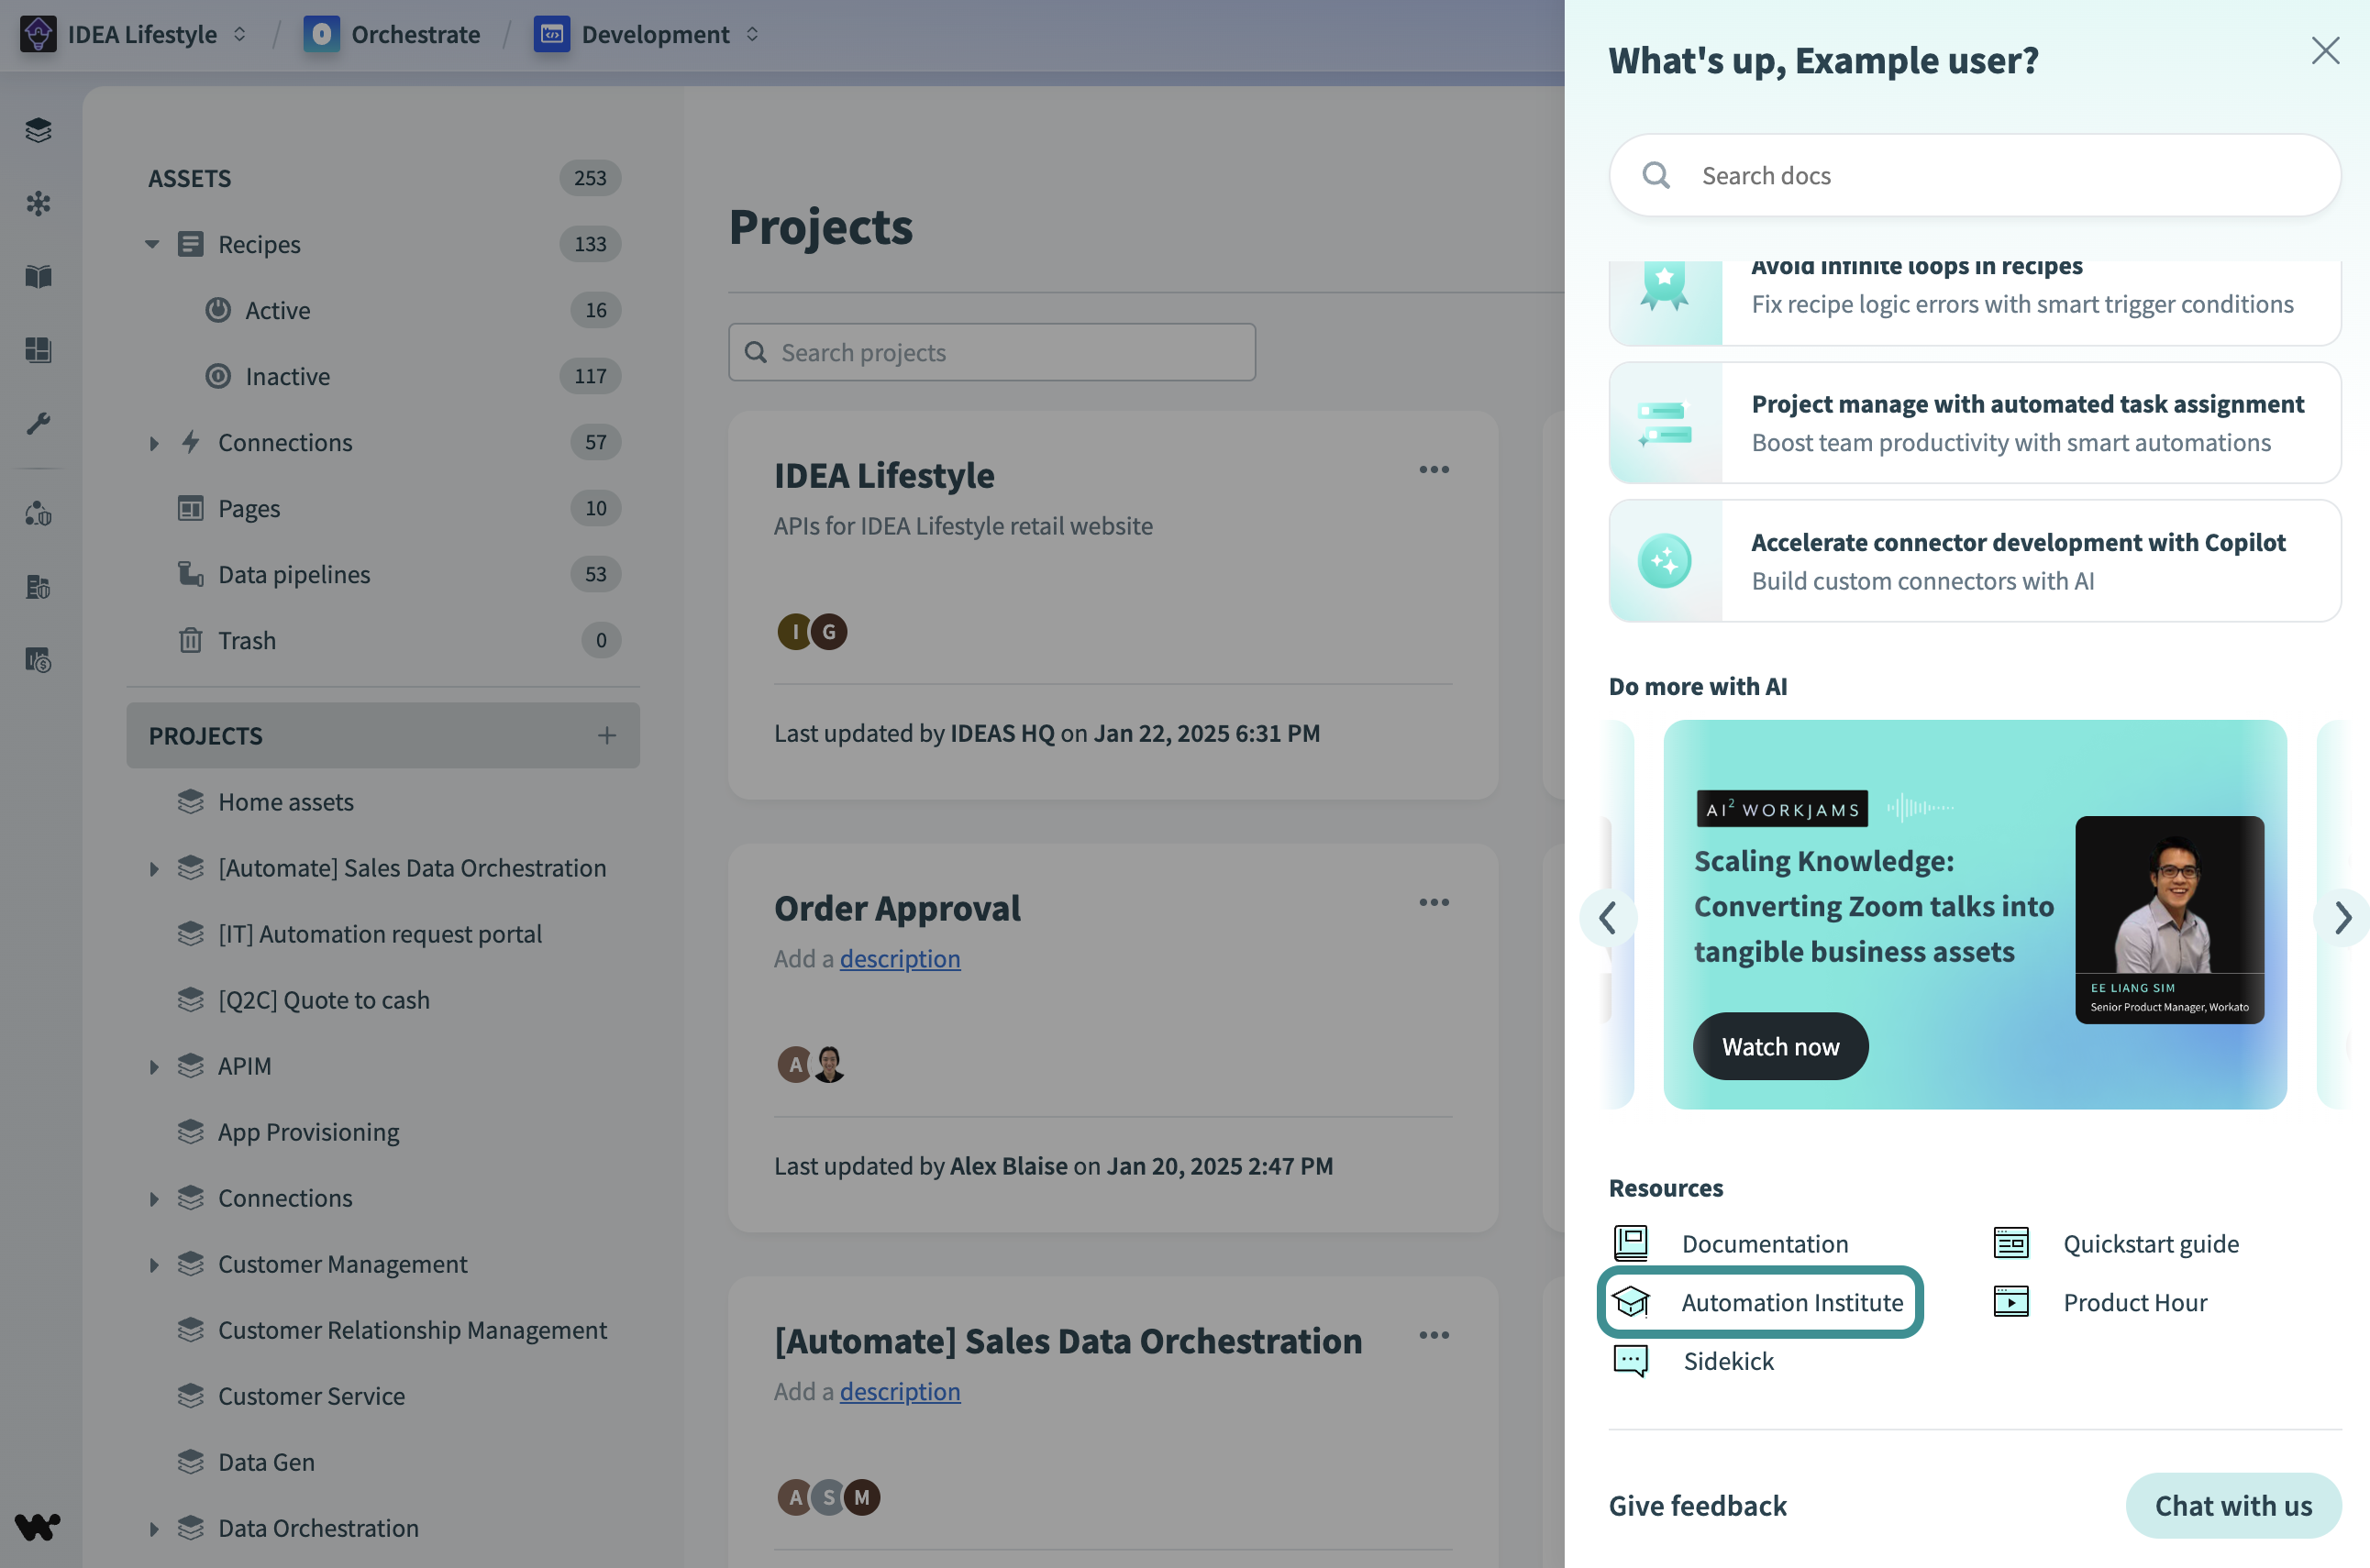This screenshot has width=2370, height=1568.
Task: Open Trash in the assets list
Action: click(247, 640)
